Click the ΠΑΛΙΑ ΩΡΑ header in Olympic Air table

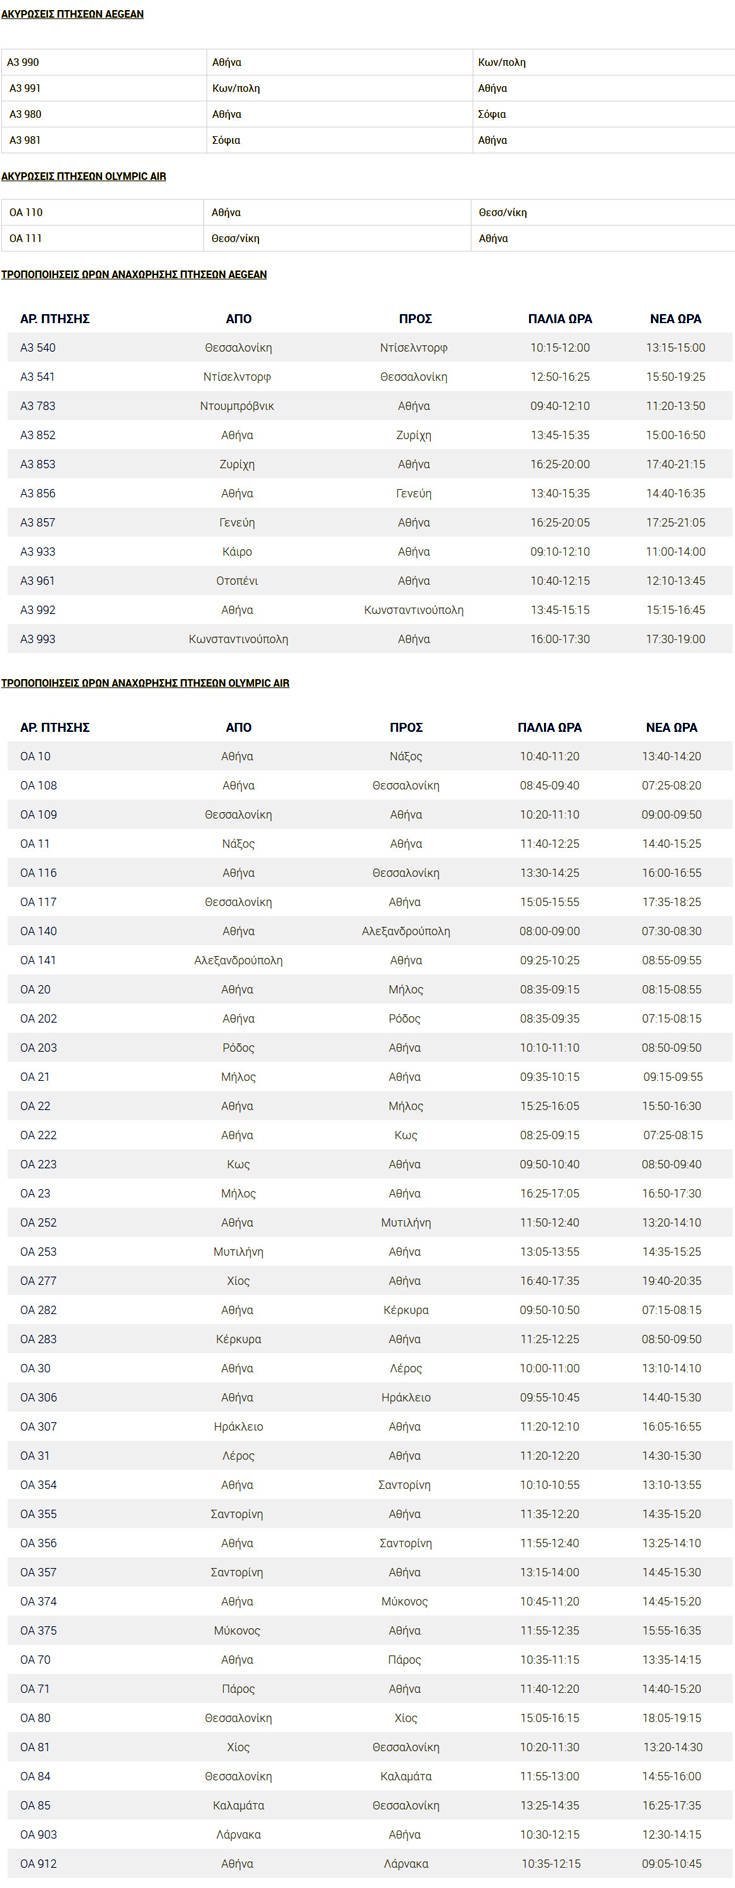tap(549, 728)
